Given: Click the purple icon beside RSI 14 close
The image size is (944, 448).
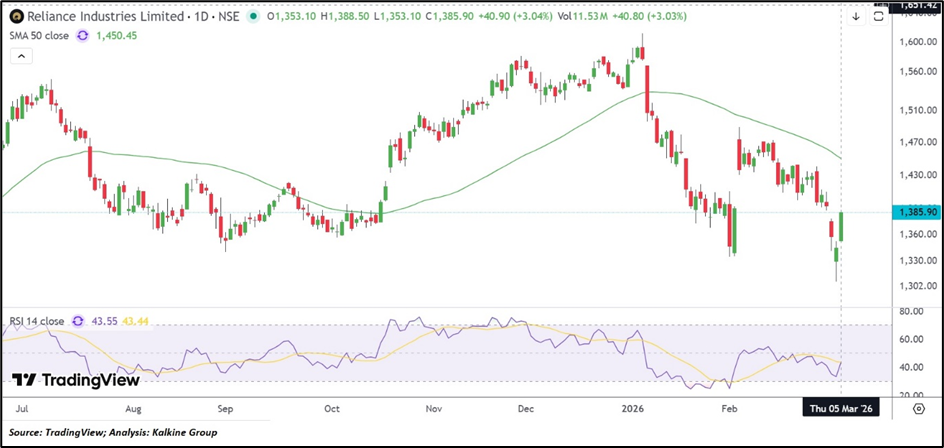Looking at the screenshot, I should 72,321.
